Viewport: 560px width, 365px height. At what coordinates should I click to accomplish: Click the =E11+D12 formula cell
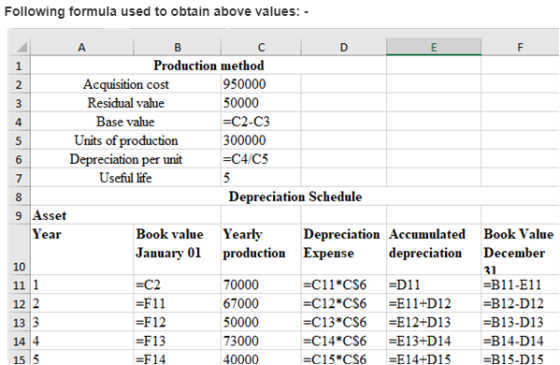click(434, 304)
